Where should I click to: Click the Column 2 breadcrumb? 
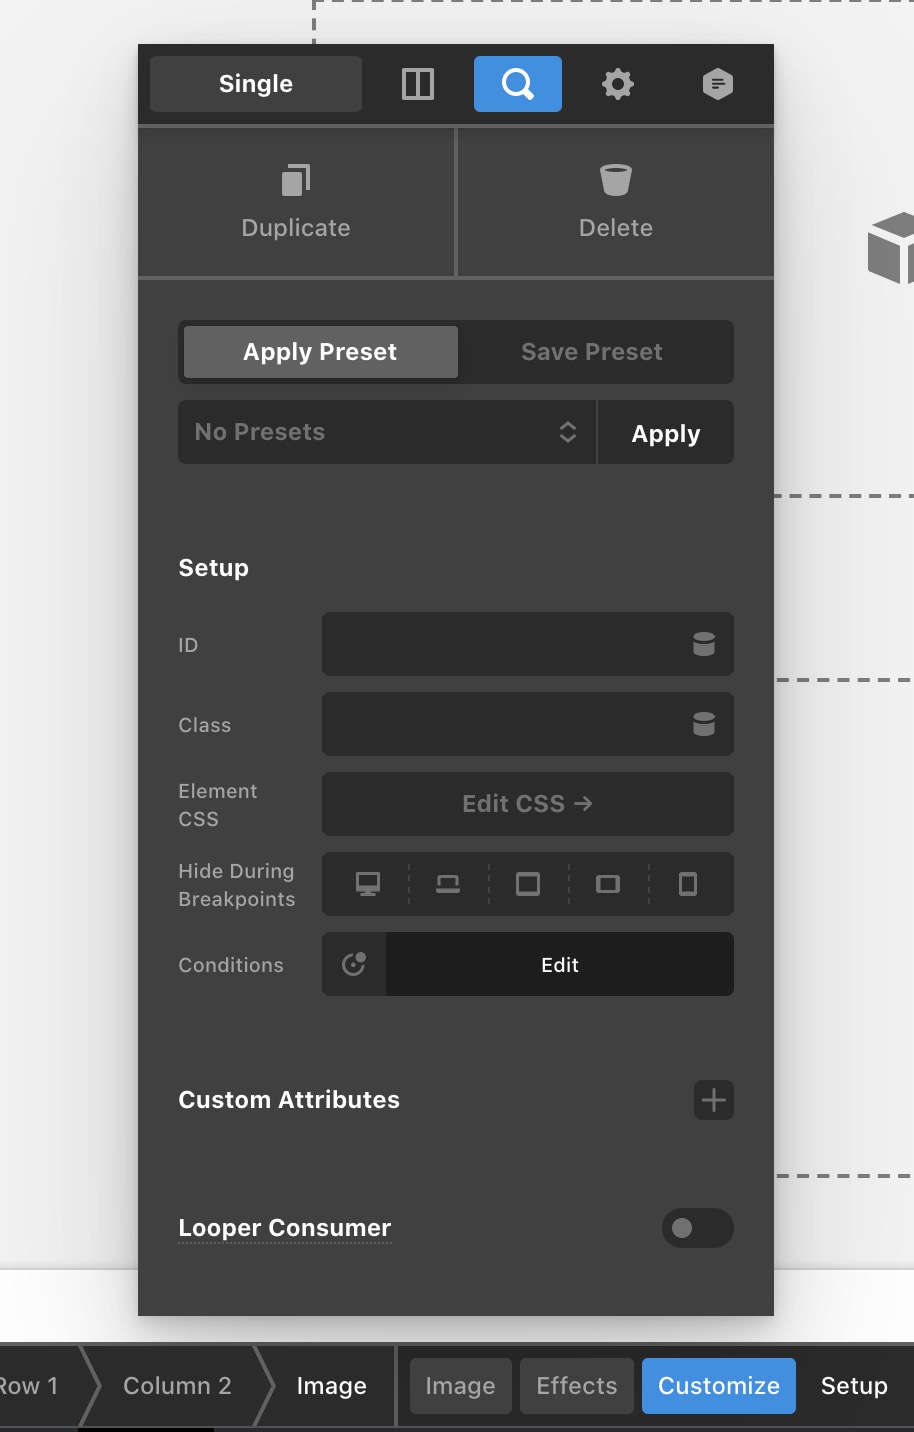point(177,1386)
